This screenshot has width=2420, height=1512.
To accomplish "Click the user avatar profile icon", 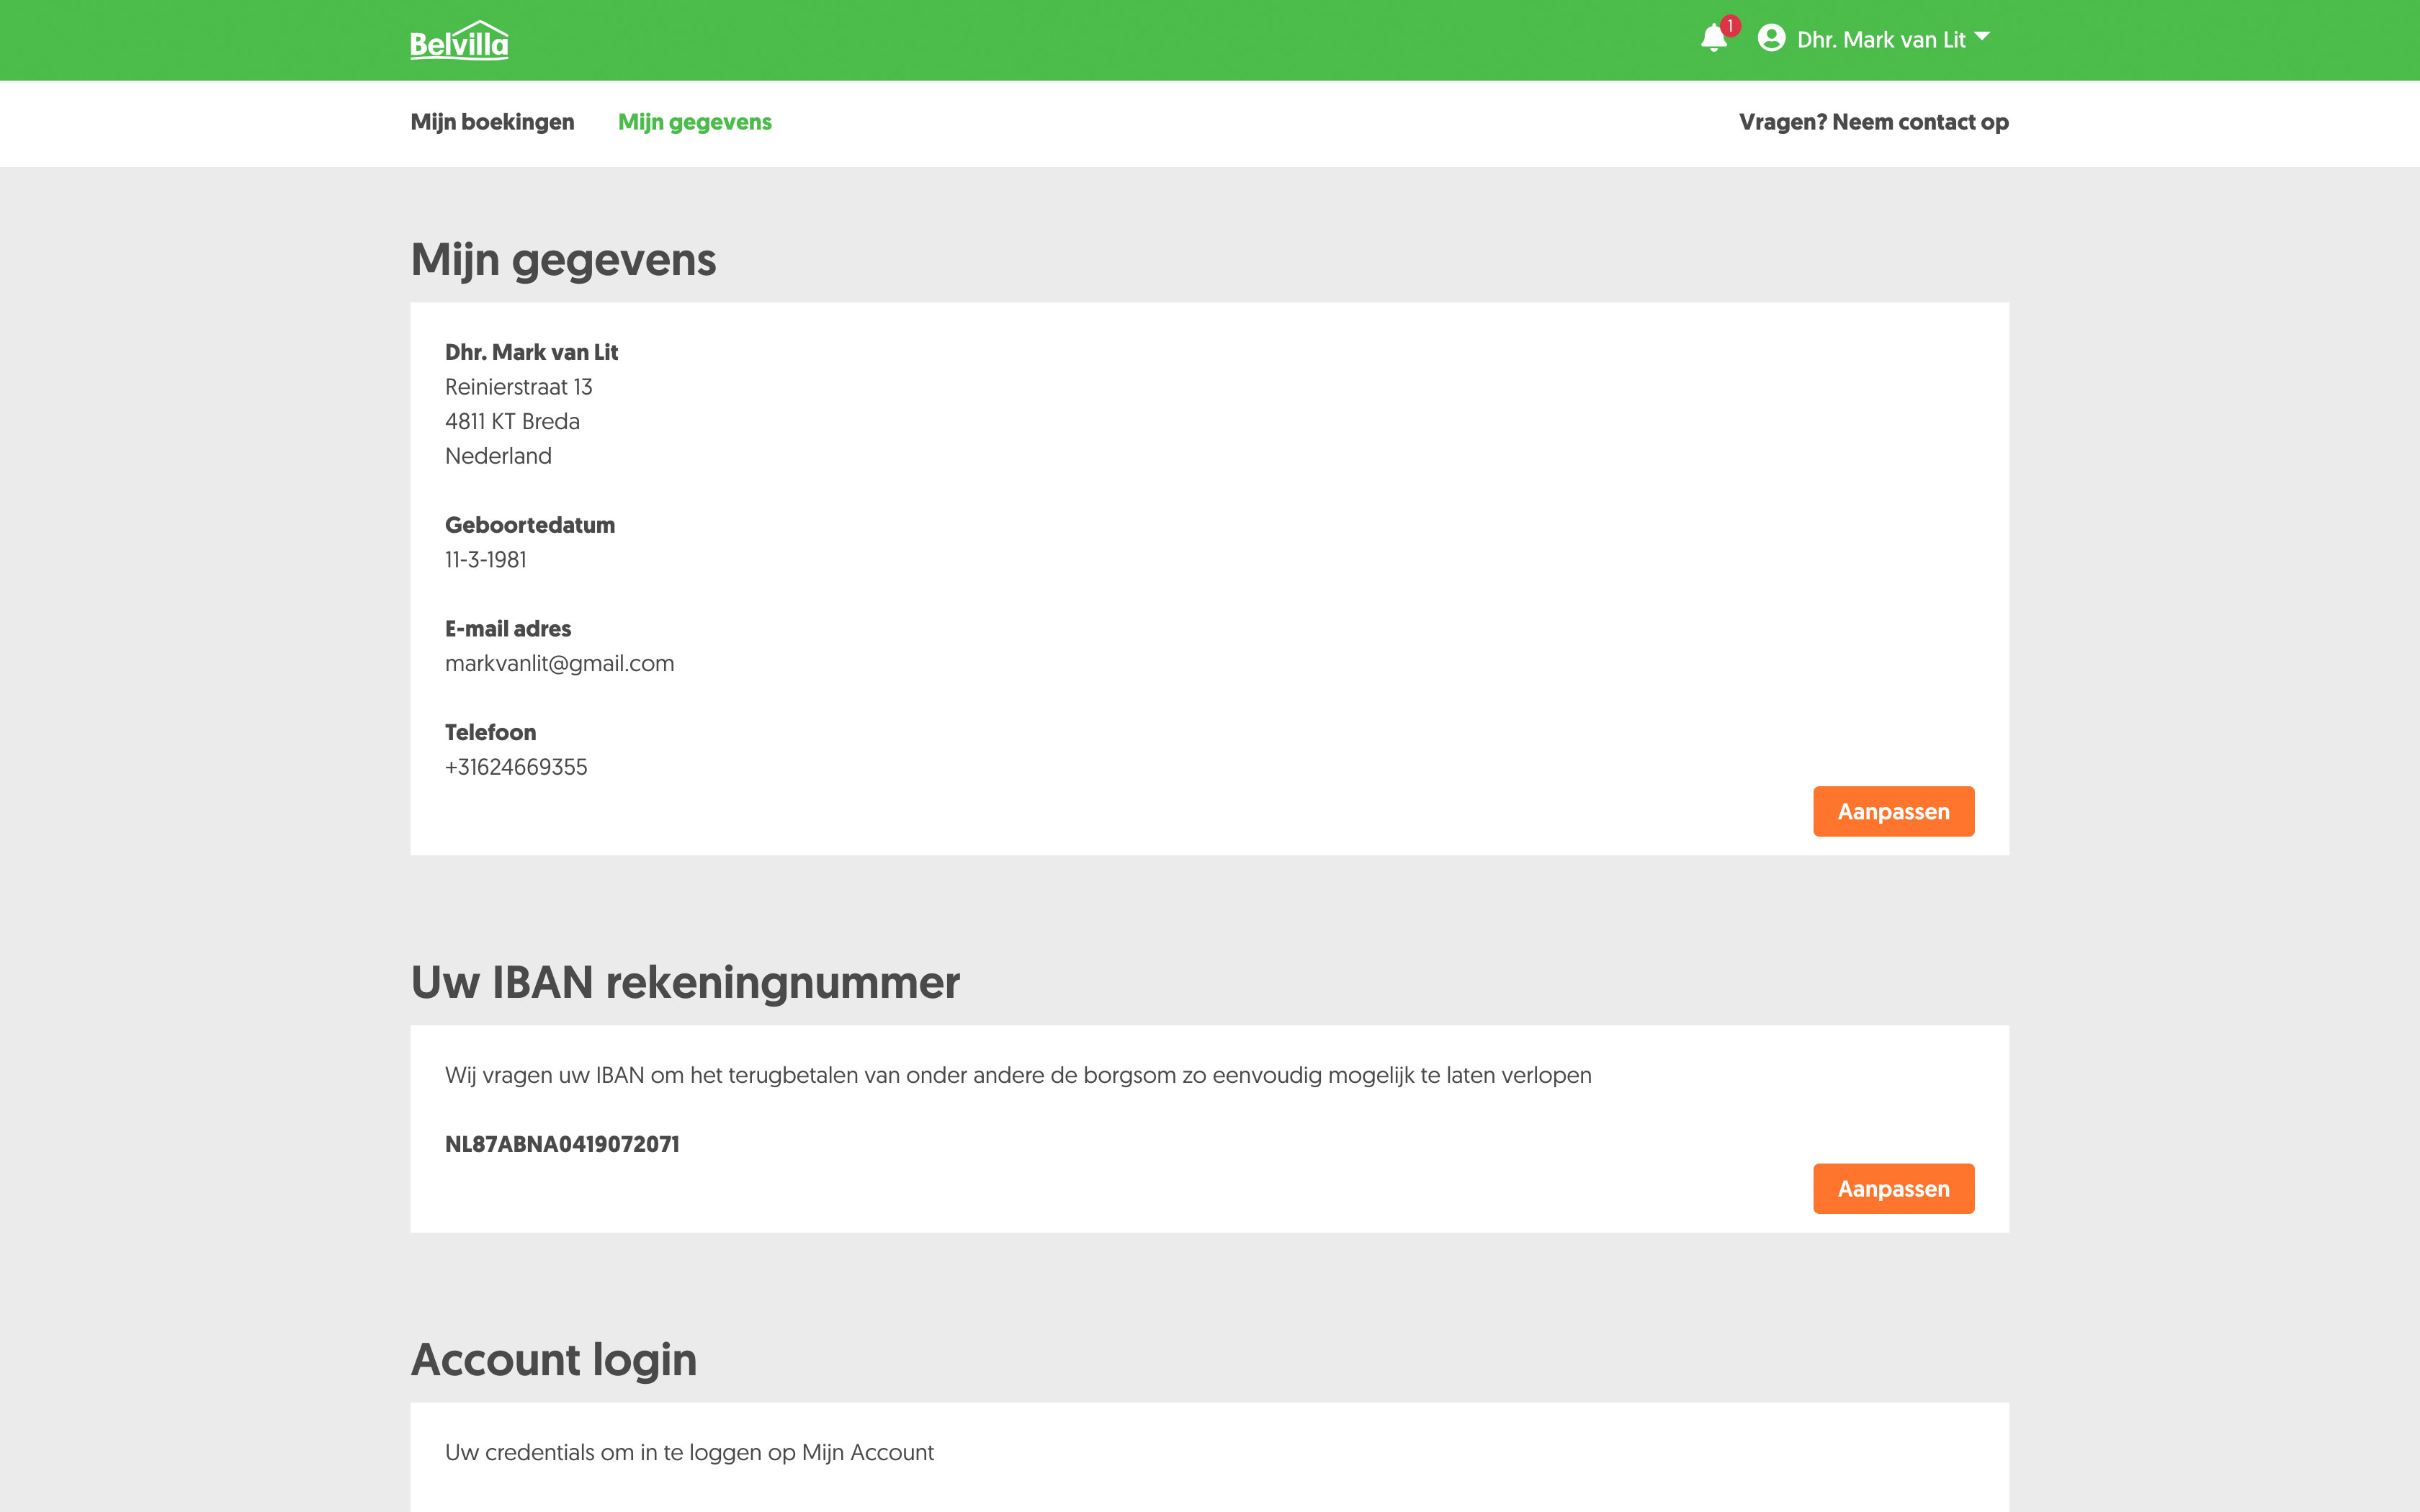I will (1771, 39).
